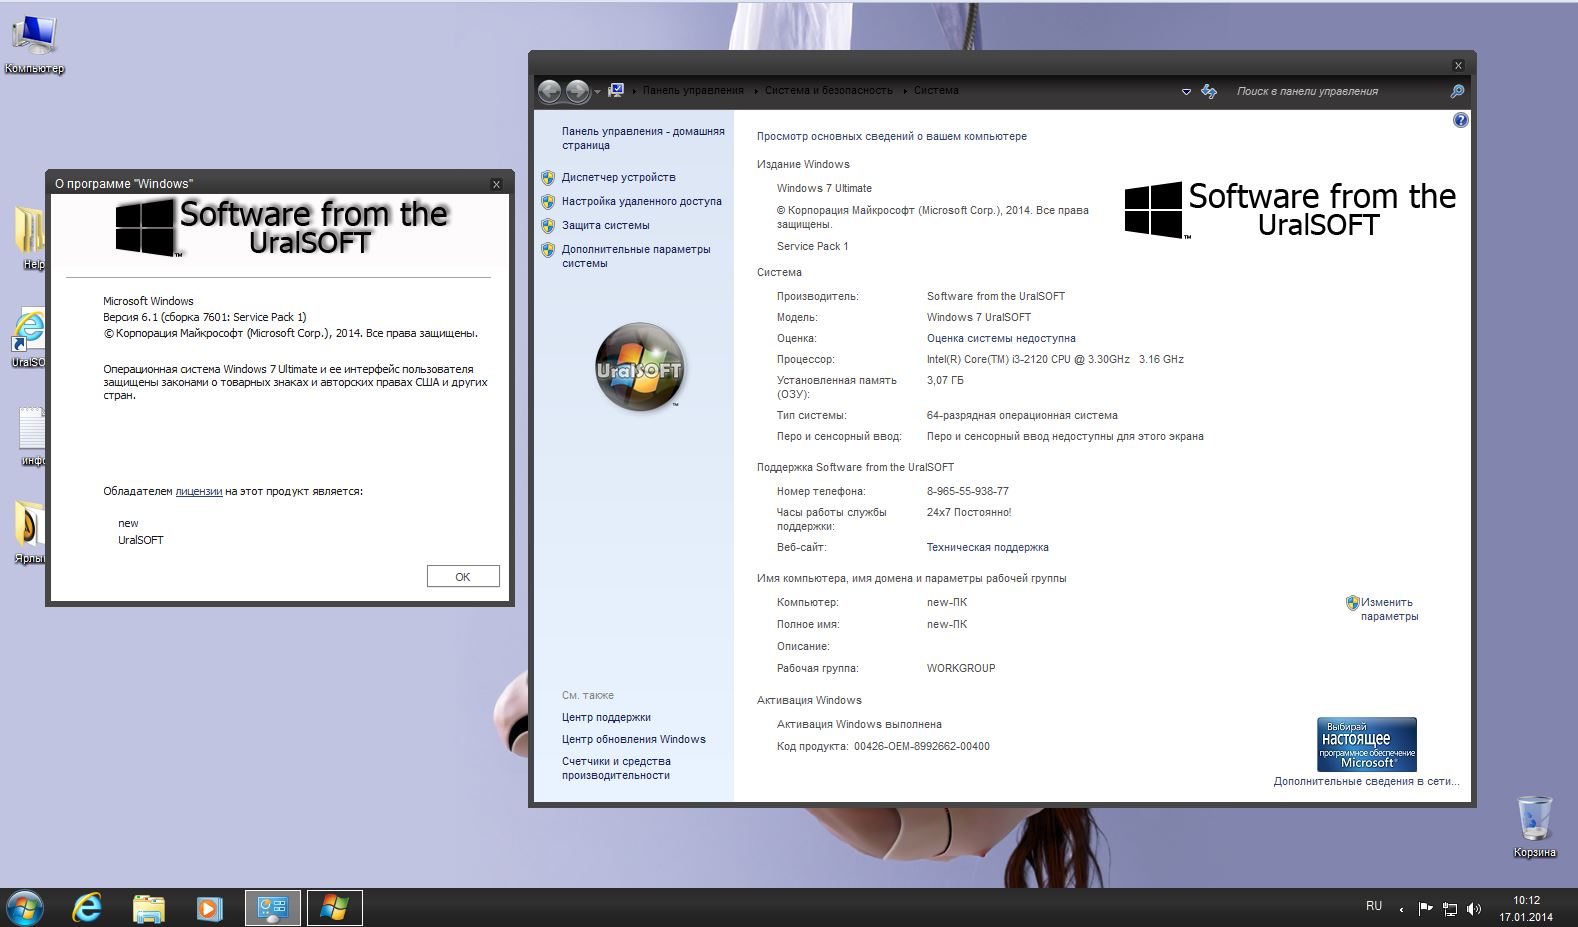Viewport: 1578px width, 927px height.
Task: Click the volume speaker tray icon
Action: tap(1473, 909)
